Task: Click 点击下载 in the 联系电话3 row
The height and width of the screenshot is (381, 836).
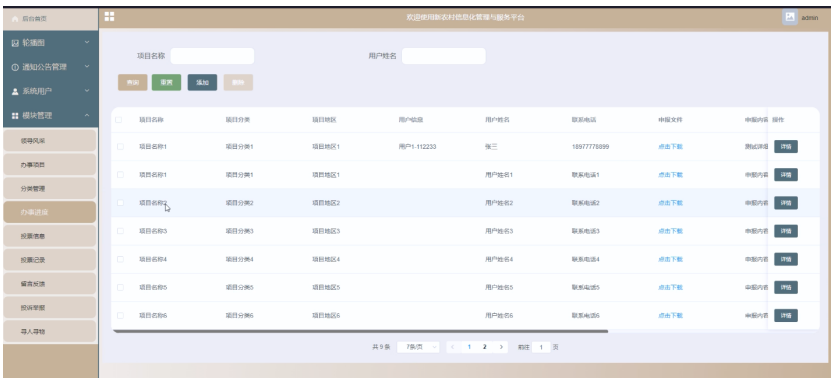Action: (x=670, y=231)
